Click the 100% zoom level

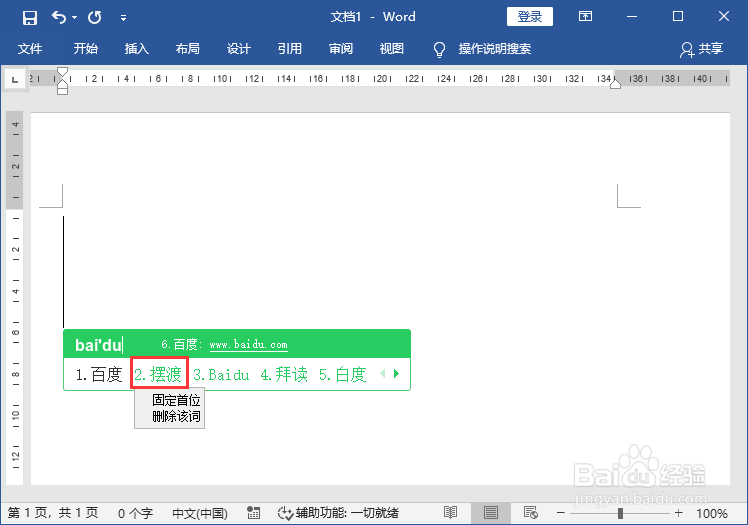(x=712, y=514)
